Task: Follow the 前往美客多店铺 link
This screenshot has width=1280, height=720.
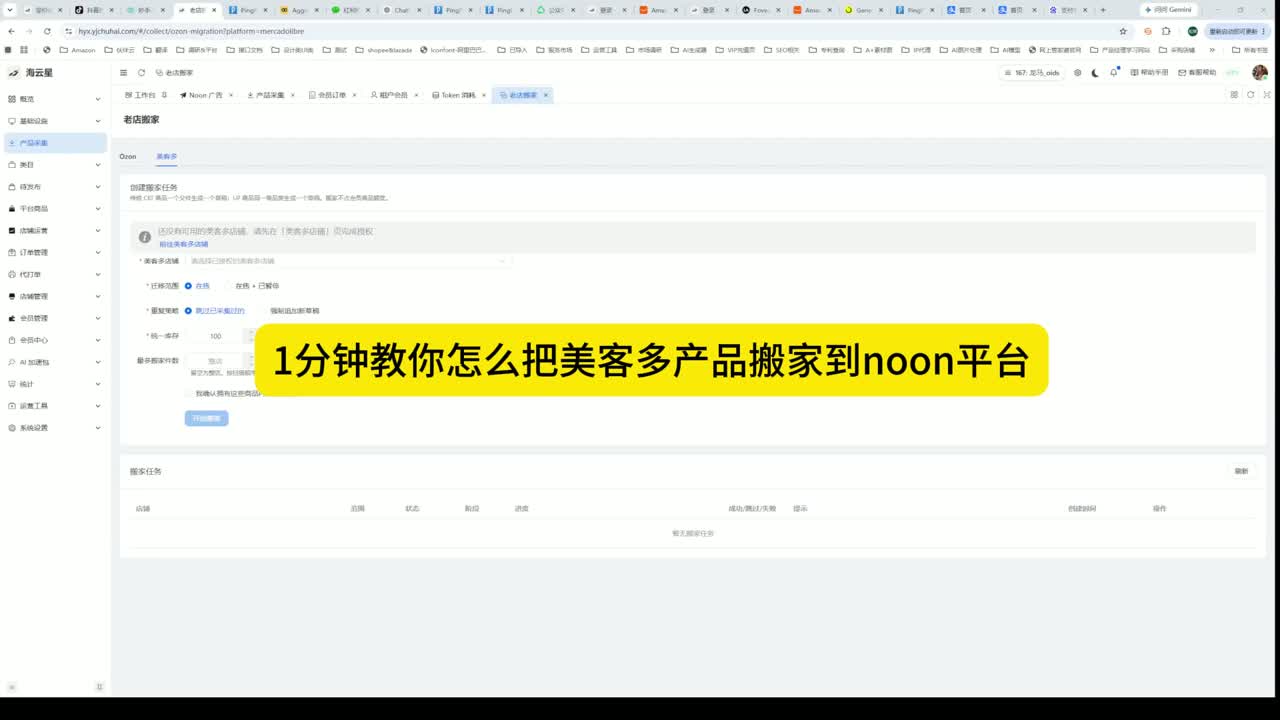Action: (184, 244)
